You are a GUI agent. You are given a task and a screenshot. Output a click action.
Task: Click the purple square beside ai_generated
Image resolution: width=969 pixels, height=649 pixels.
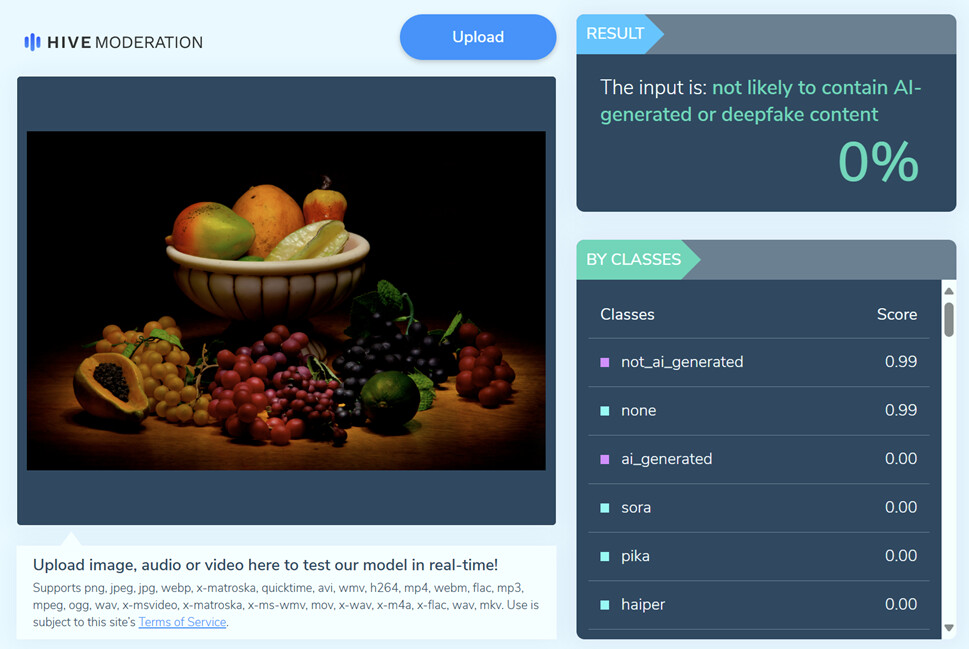[x=605, y=459]
